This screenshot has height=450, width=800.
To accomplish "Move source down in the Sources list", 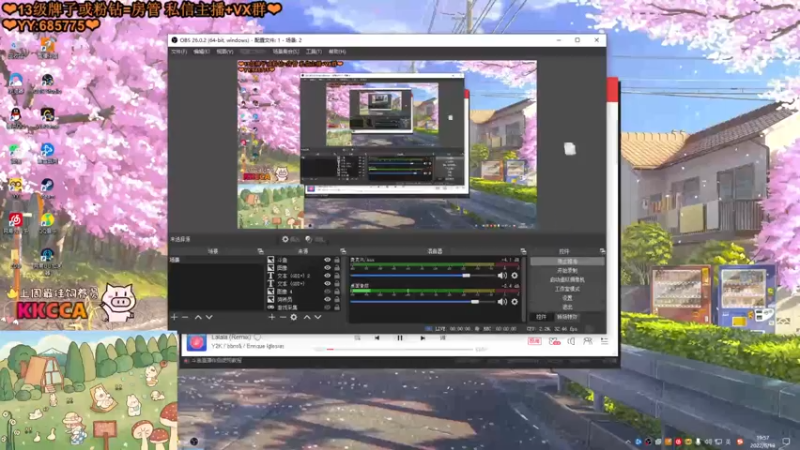I will click(318, 317).
